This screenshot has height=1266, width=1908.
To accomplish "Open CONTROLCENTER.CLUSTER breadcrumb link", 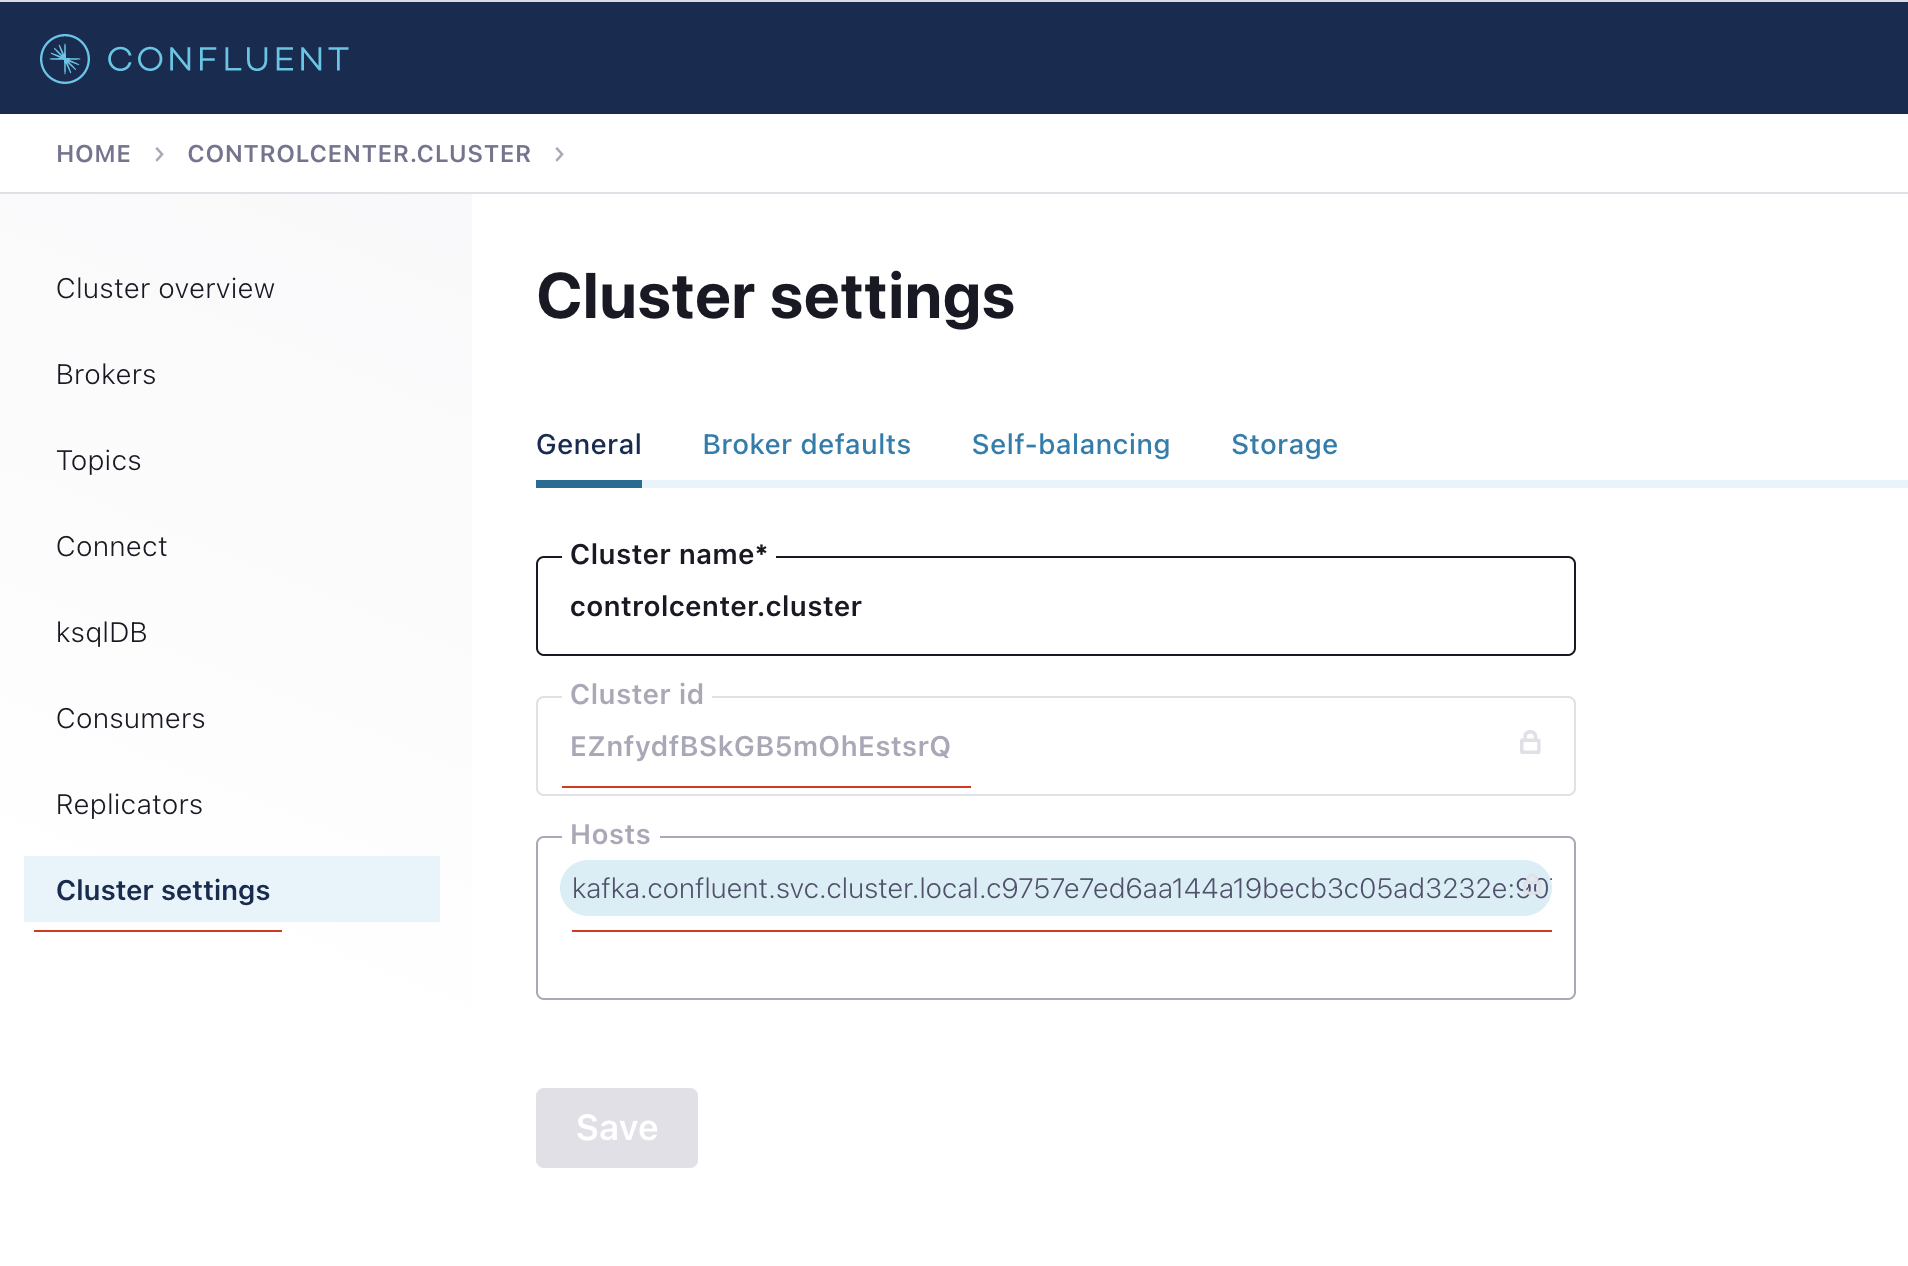I will pyautogui.click(x=359, y=154).
